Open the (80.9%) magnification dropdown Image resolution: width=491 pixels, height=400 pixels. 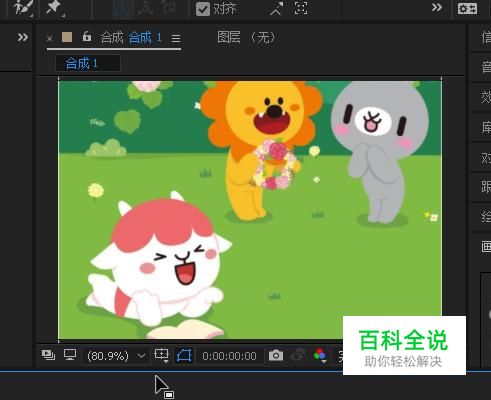pyautogui.click(x=116, y=356)
